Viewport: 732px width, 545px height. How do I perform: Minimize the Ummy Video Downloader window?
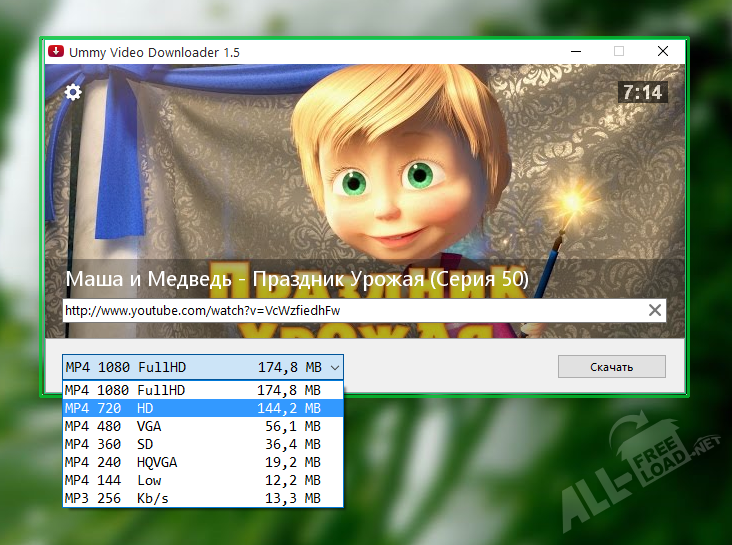pos(575,51)
